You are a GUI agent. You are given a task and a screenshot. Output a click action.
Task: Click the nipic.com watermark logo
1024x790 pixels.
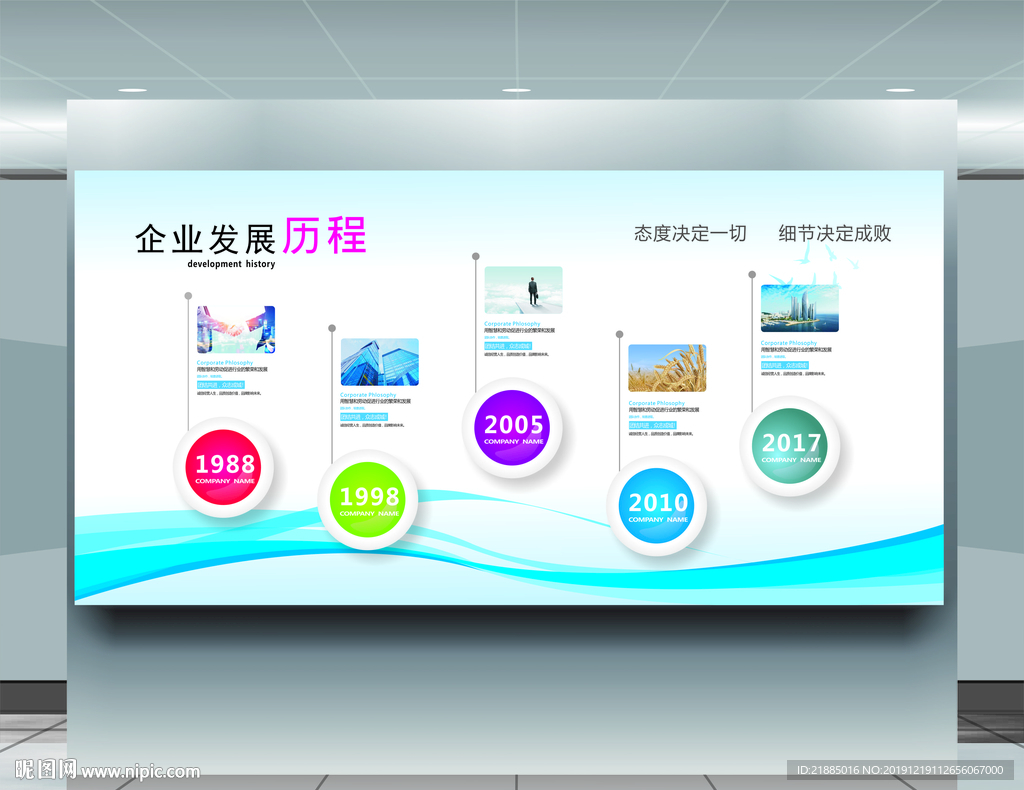[x=107, y=770]
